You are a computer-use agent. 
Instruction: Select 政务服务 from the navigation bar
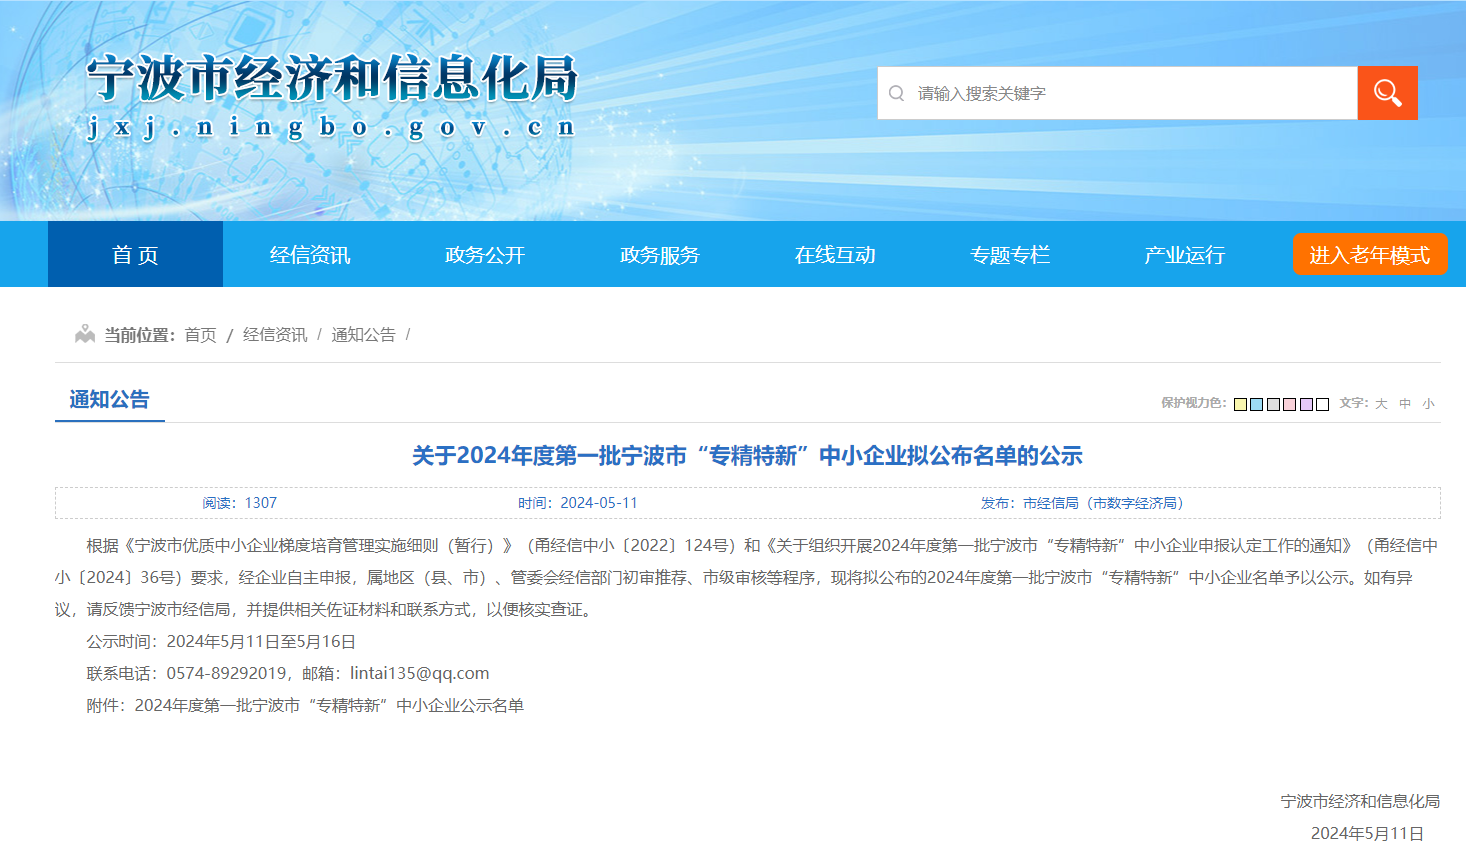click(x=660, y=255)
